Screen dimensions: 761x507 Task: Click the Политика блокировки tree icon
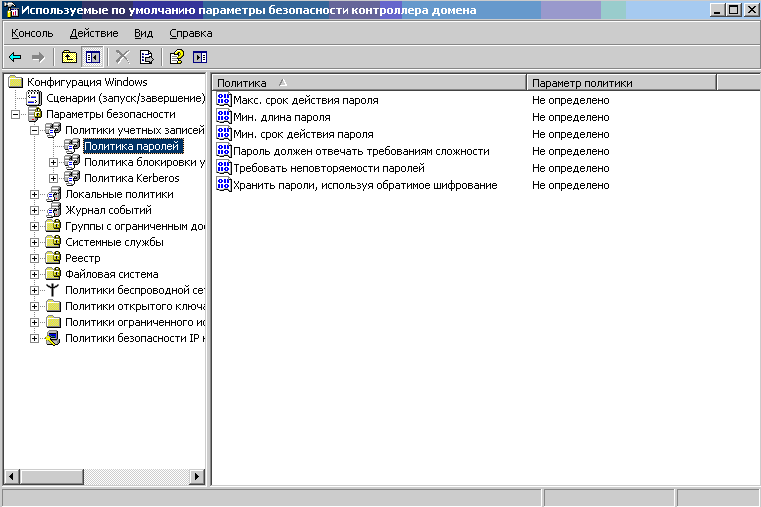[72, 162]
